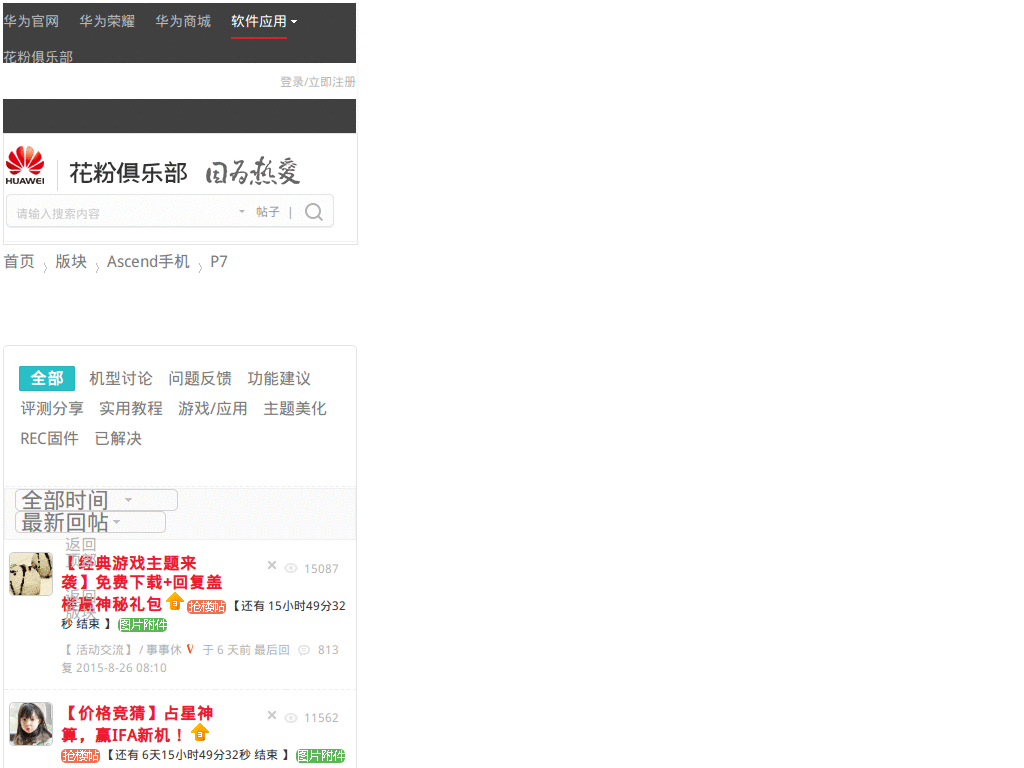Click 首页 in the breadcrumb
The width and height of the screenshot is (1024, 768).
point(19,261)
